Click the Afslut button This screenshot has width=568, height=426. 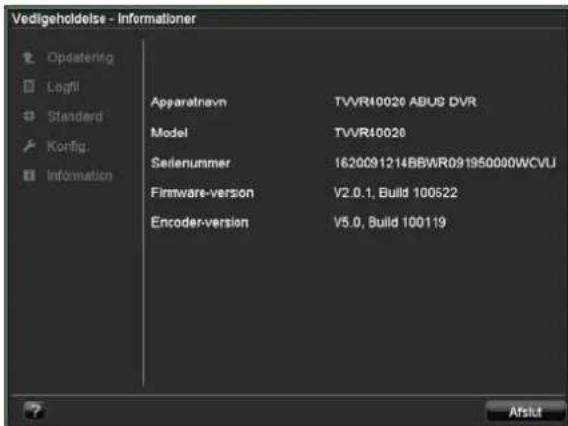[525, 412]
